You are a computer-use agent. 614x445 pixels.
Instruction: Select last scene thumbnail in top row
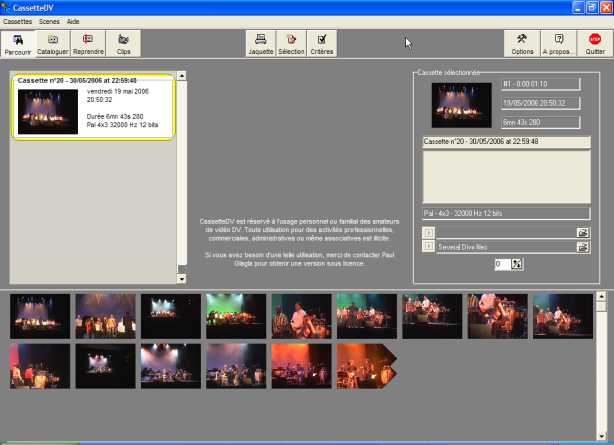563,316
